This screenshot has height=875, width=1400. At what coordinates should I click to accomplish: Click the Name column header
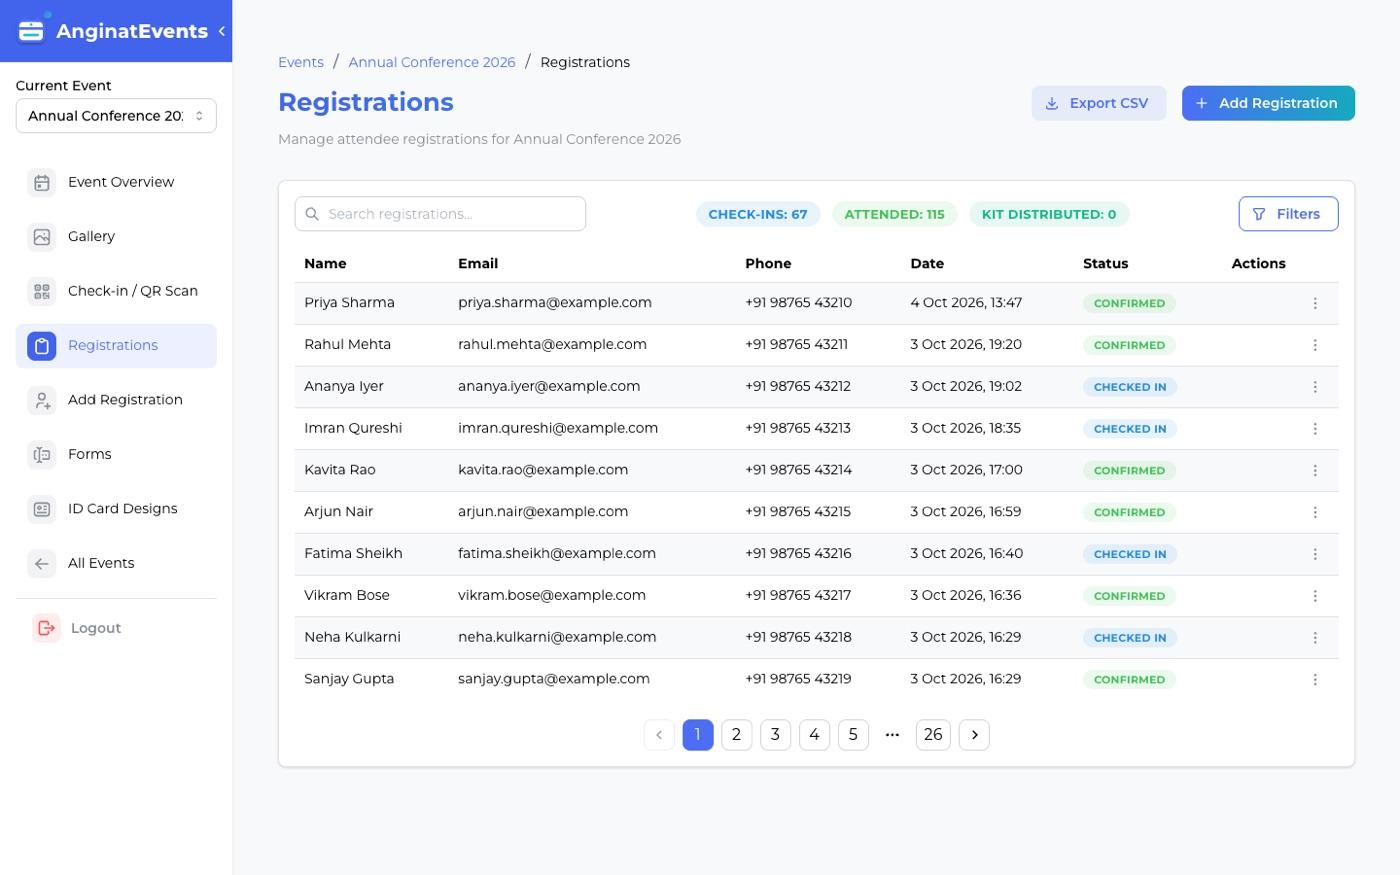coord(325,264)
